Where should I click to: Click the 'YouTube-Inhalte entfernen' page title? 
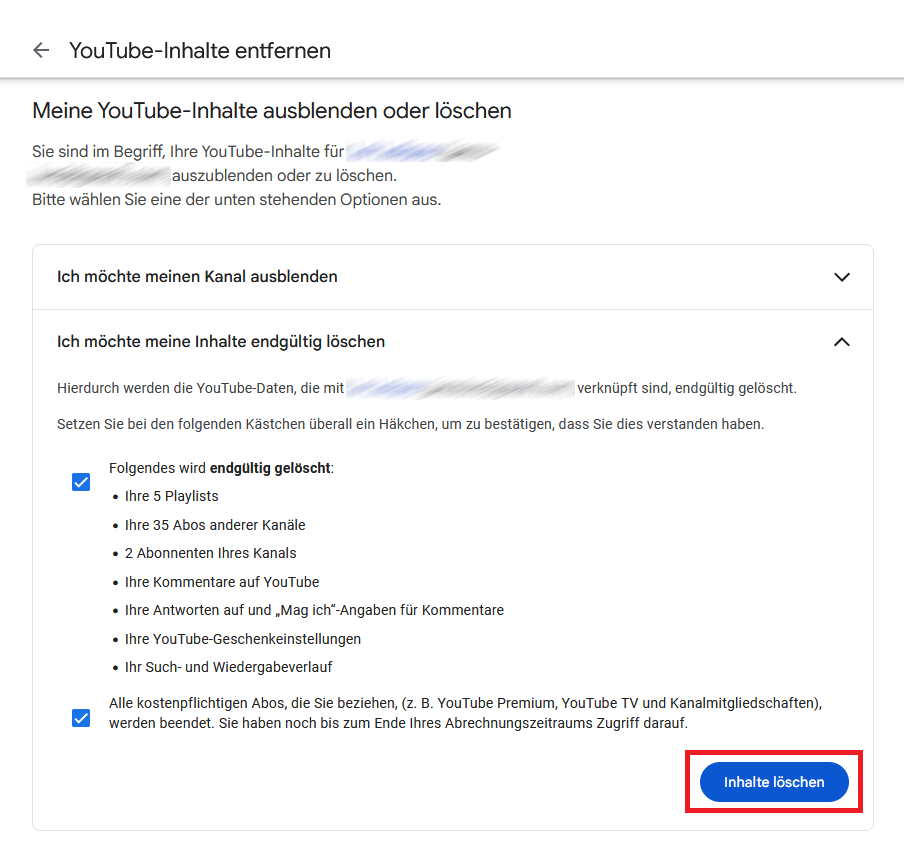click(200, 51)
